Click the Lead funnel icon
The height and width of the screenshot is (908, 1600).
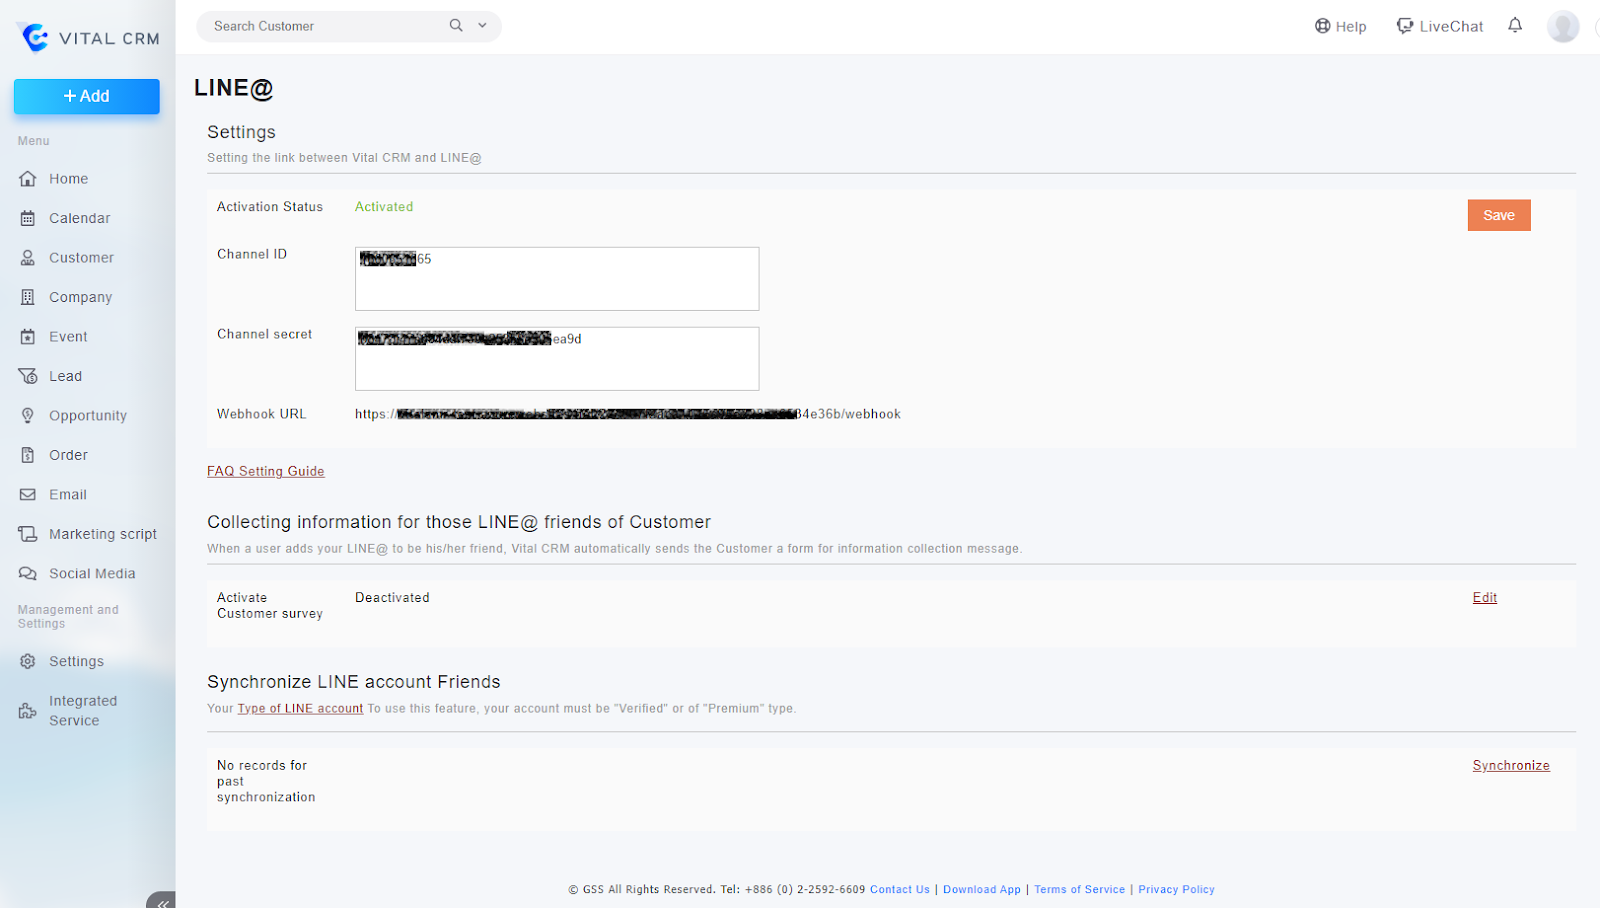tap(28, 376)
